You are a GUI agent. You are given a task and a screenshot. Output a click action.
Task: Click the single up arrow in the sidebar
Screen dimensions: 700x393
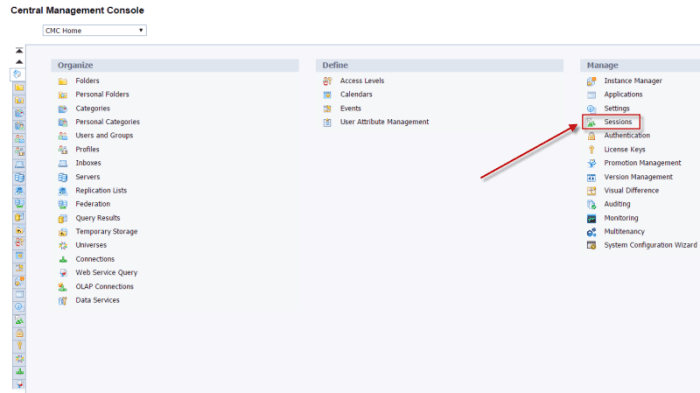19,62
